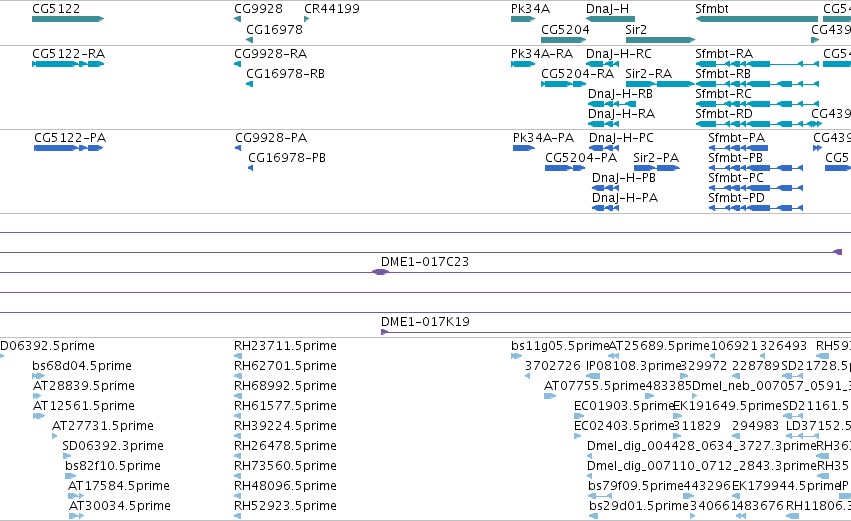Click the CG5204 gene label
This screenshot has width=851, height=521.
565,30
